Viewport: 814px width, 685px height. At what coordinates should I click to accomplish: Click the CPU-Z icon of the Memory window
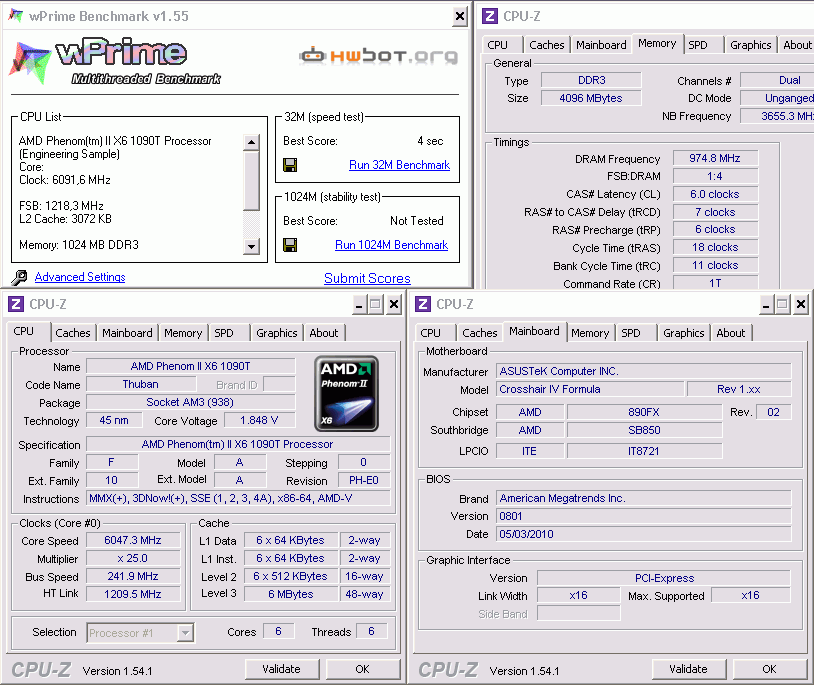point(490,16)
